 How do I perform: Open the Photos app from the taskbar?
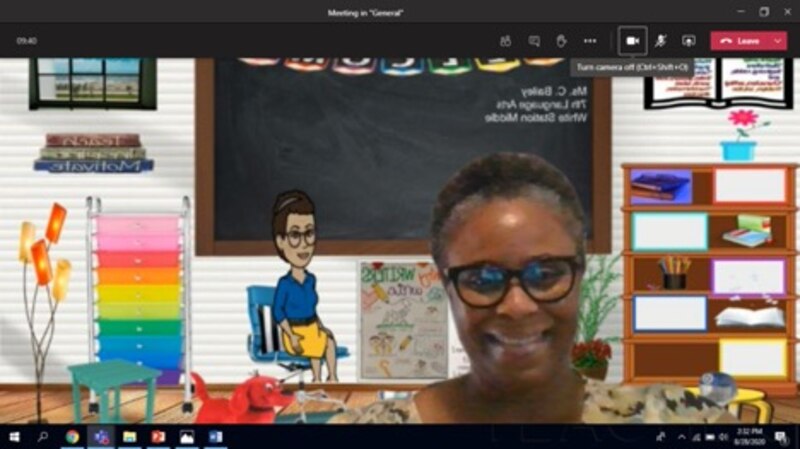186,437
